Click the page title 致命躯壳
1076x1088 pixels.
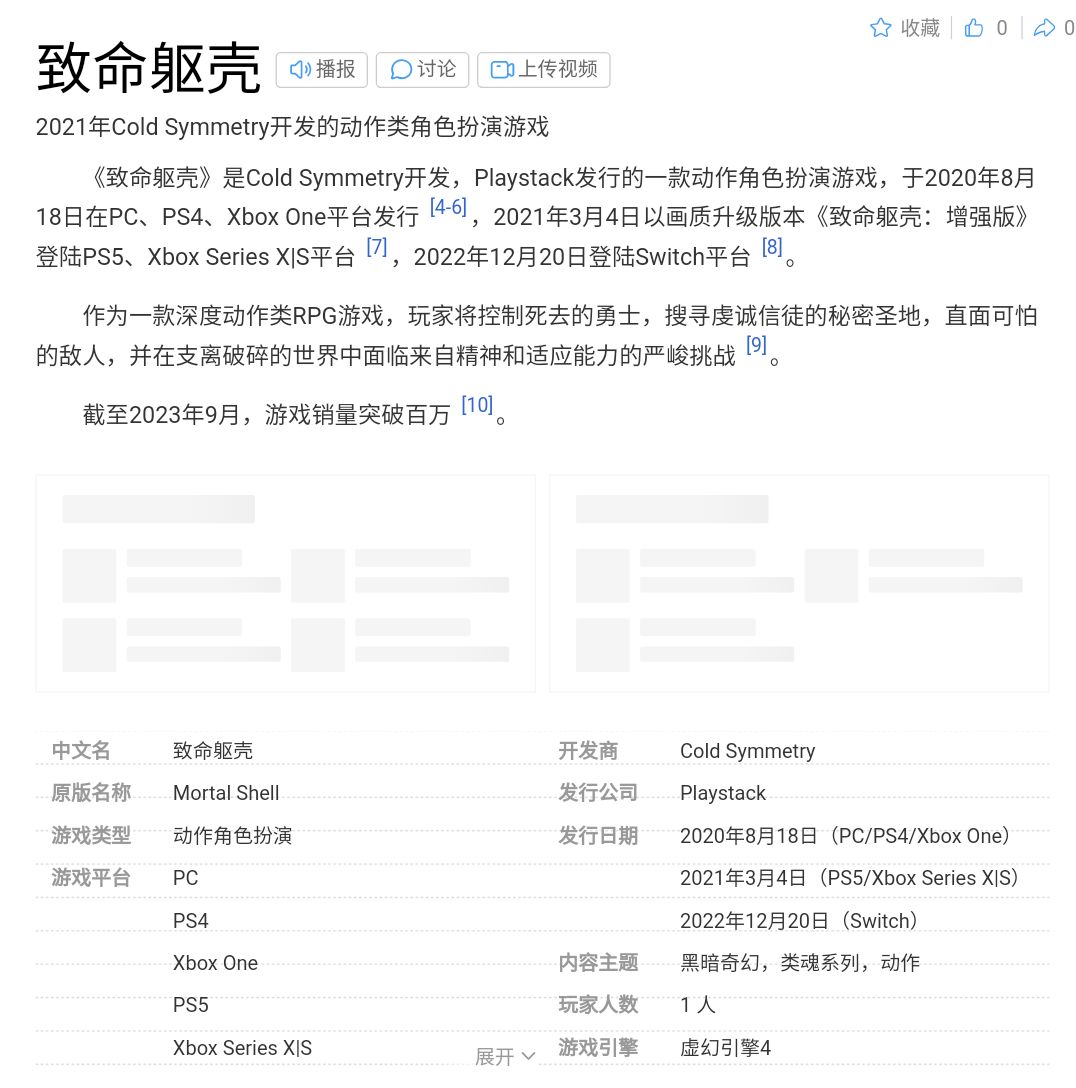148,68
